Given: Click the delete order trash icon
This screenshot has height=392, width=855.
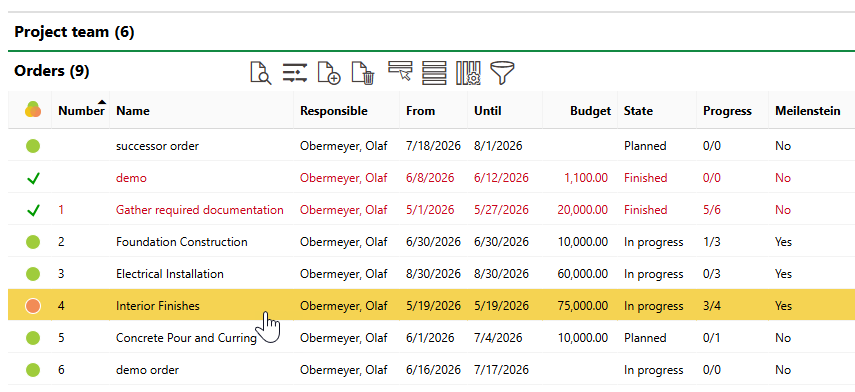Looking at the screenshot, I should [x=363, y=73].
